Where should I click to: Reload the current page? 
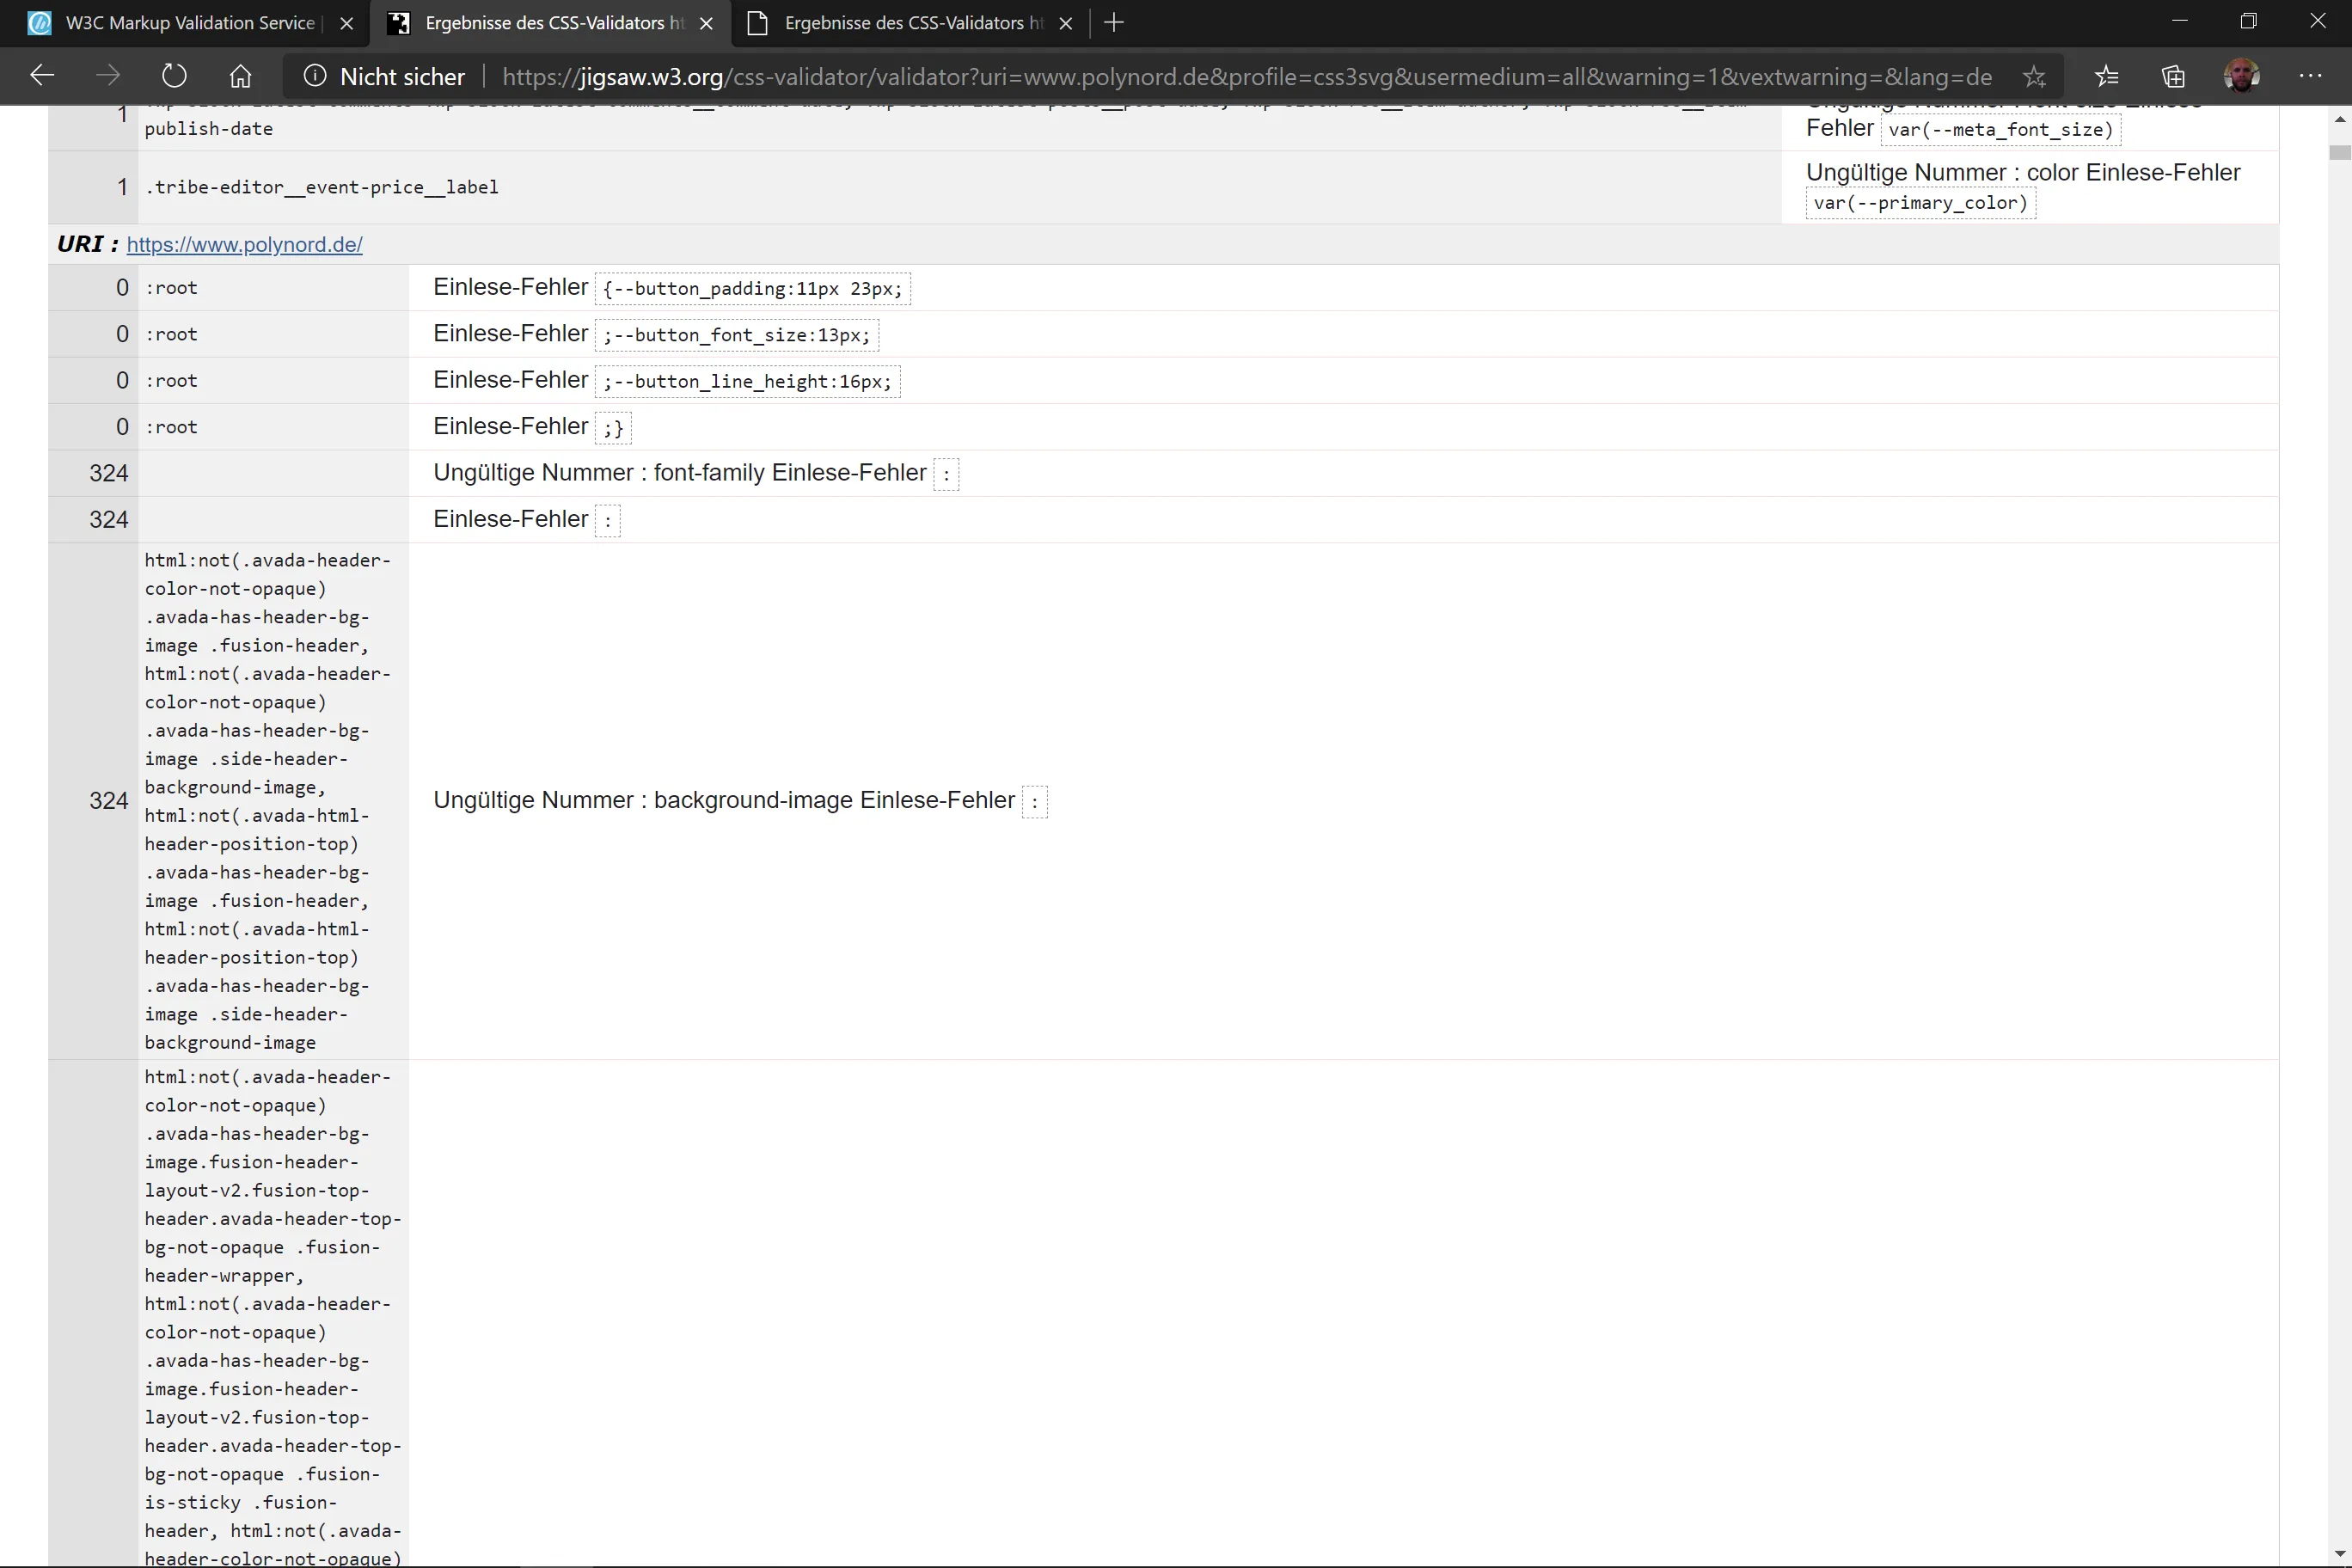(174, 76)
